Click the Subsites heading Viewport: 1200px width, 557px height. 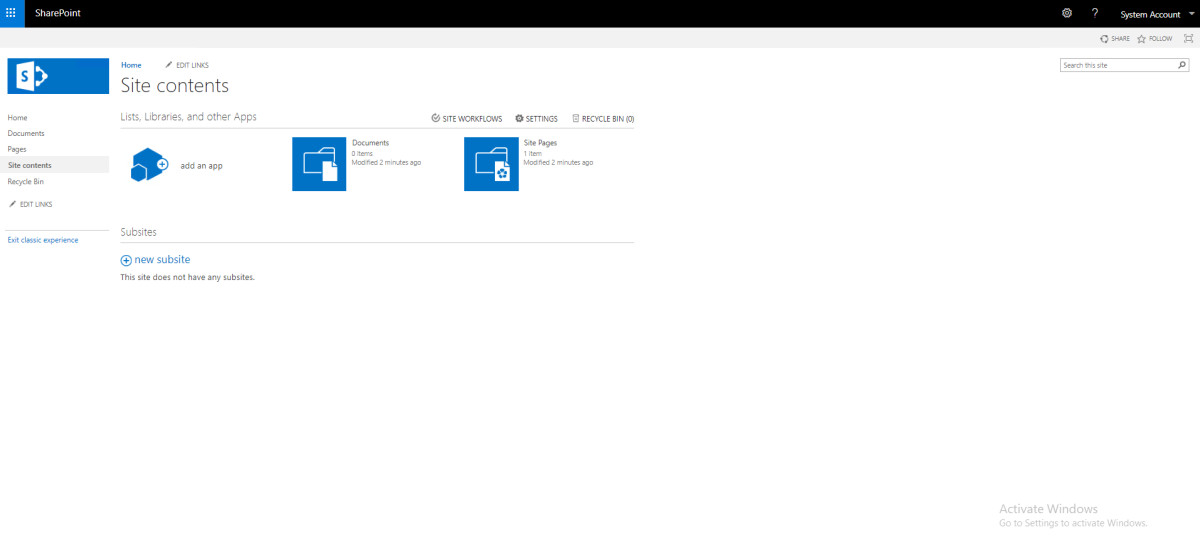tap(139, 232)
